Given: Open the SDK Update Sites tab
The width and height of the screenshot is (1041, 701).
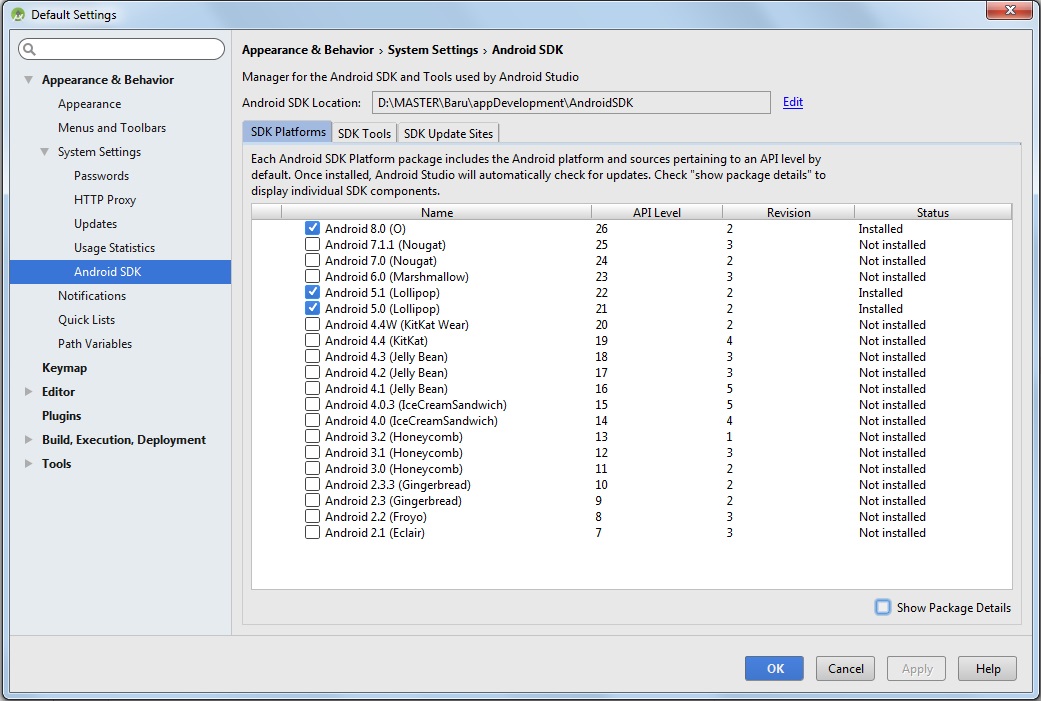Looking at the screenshot, I should (448, 133).
